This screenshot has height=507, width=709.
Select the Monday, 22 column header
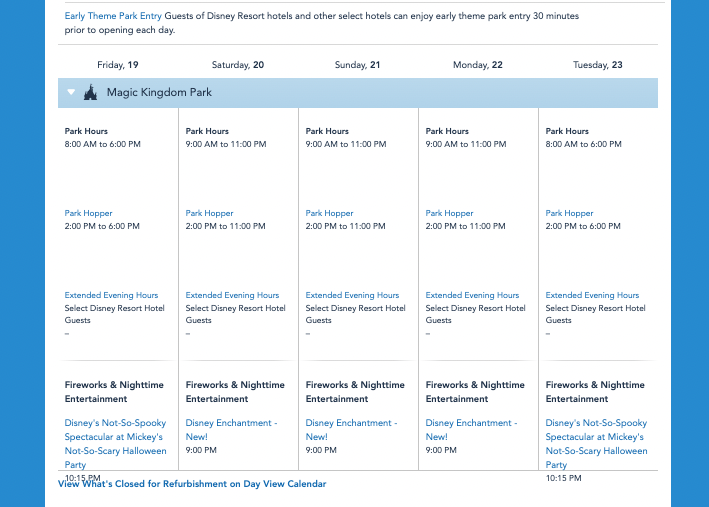tap(477, 65)
